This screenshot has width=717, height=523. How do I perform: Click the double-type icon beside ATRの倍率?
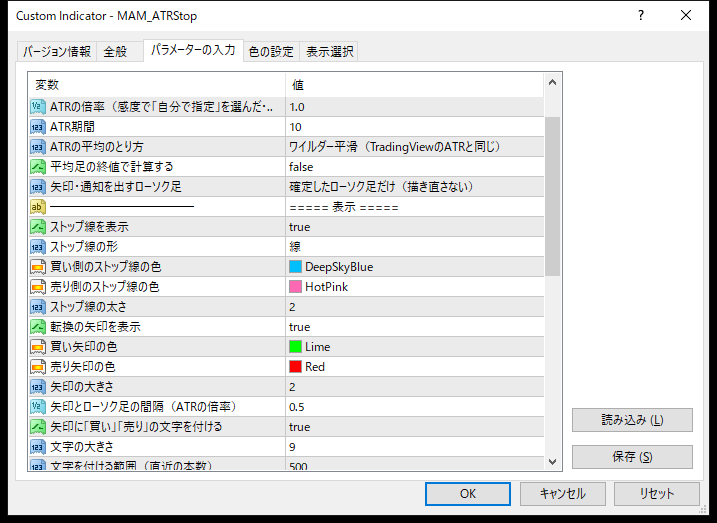(x=38, y=107)
